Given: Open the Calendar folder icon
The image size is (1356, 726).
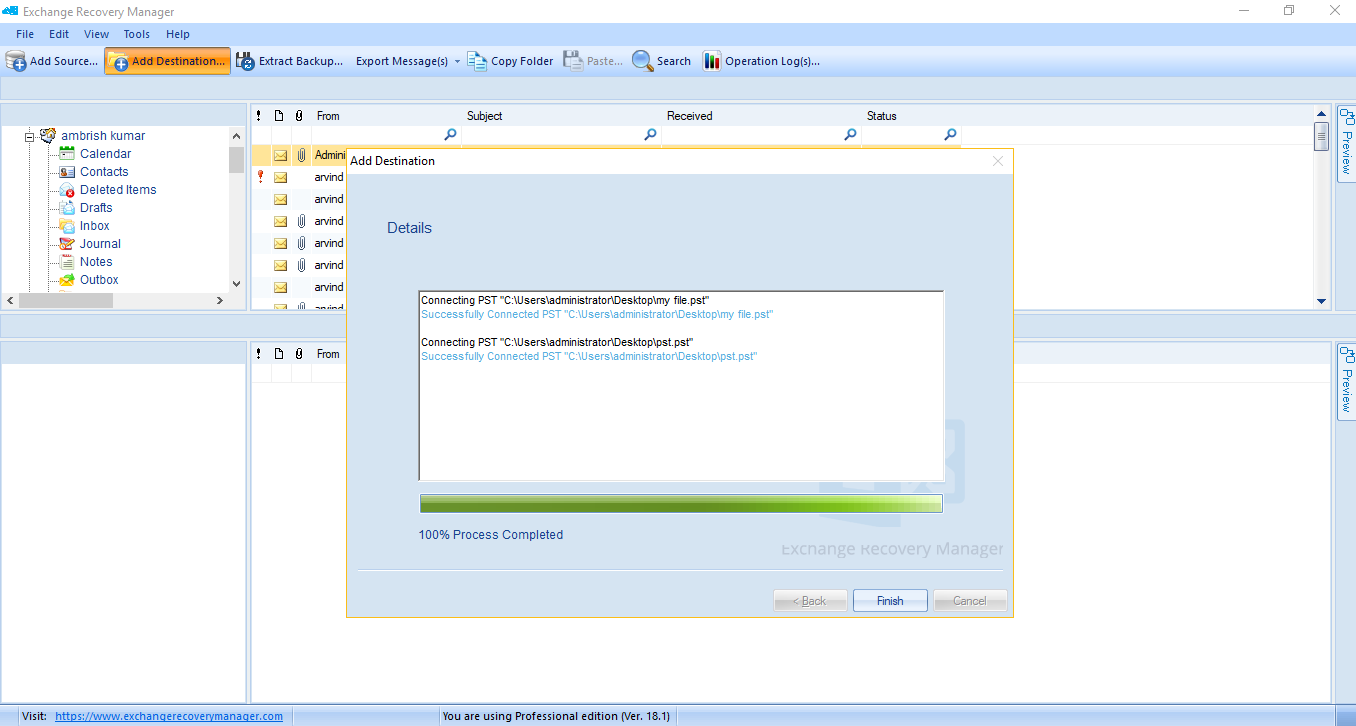Looking at the screenshot, I should tap(67, 153).
